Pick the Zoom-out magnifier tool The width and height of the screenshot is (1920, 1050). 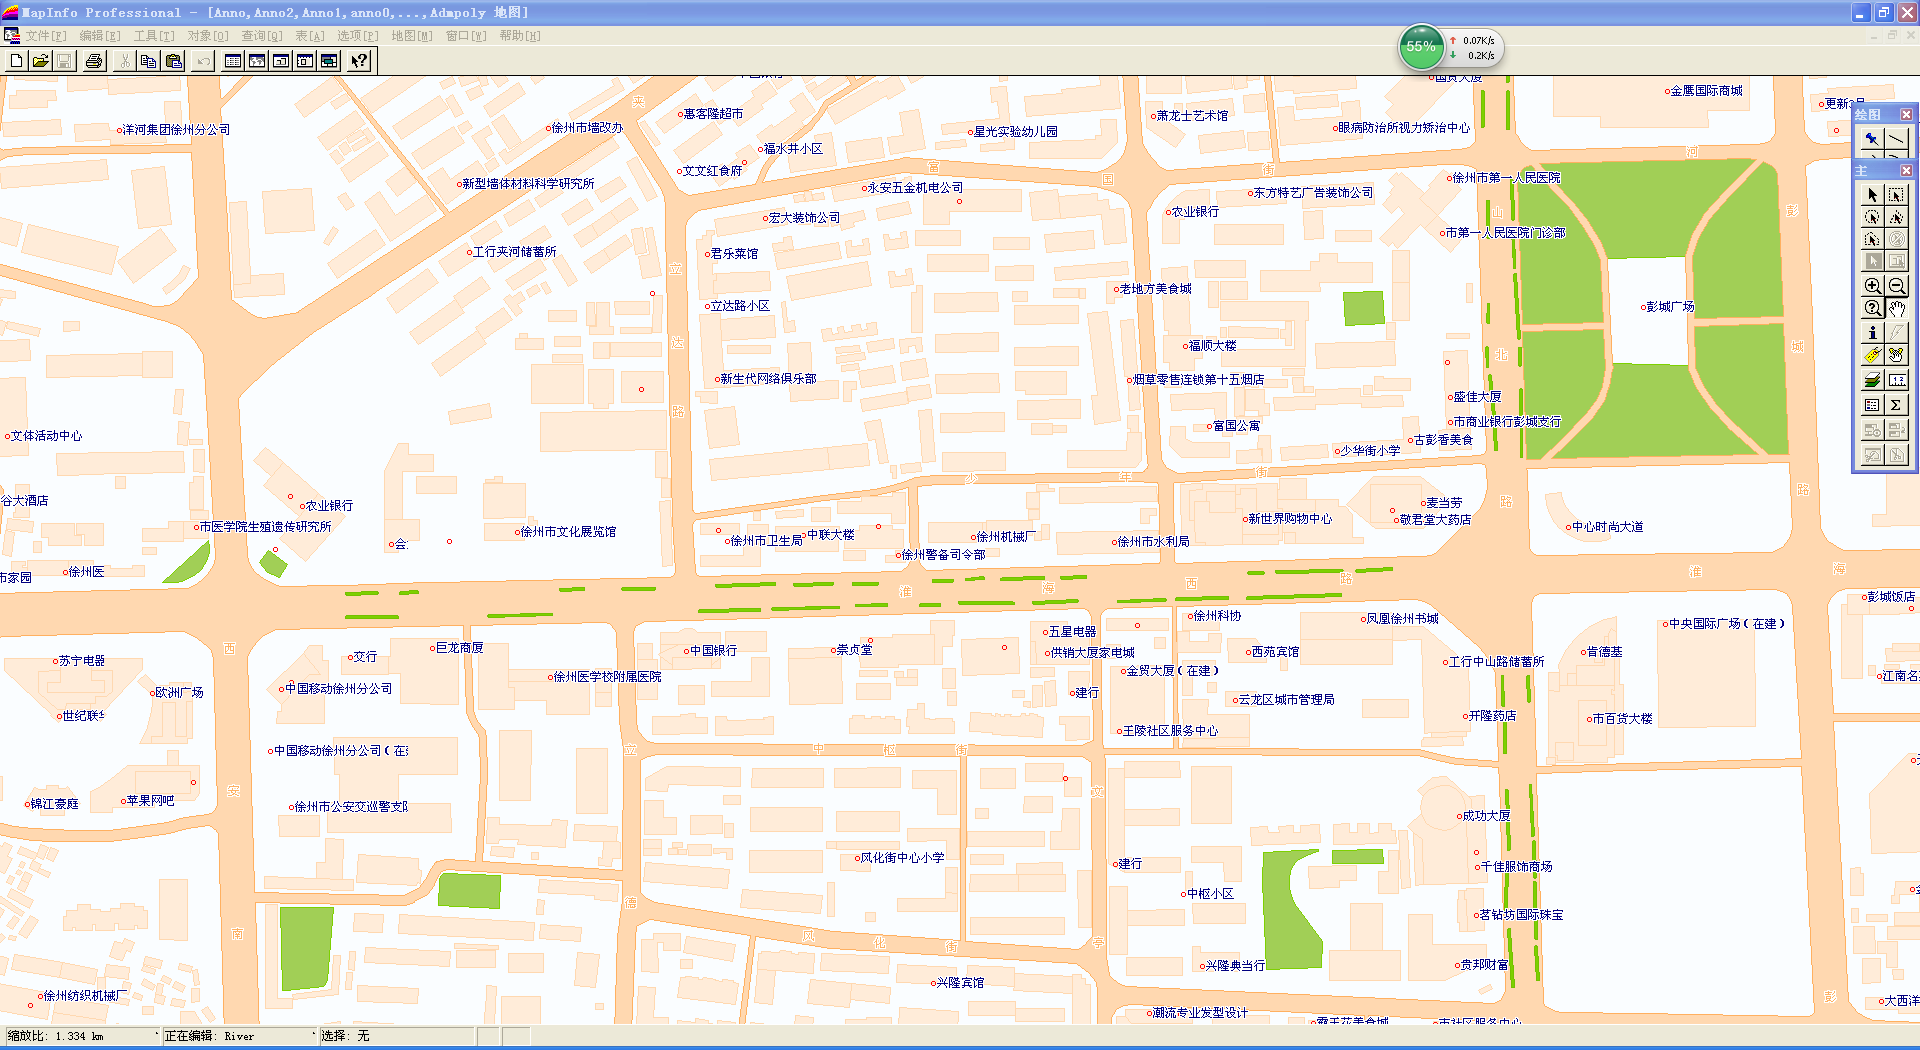coord(1896,285)
